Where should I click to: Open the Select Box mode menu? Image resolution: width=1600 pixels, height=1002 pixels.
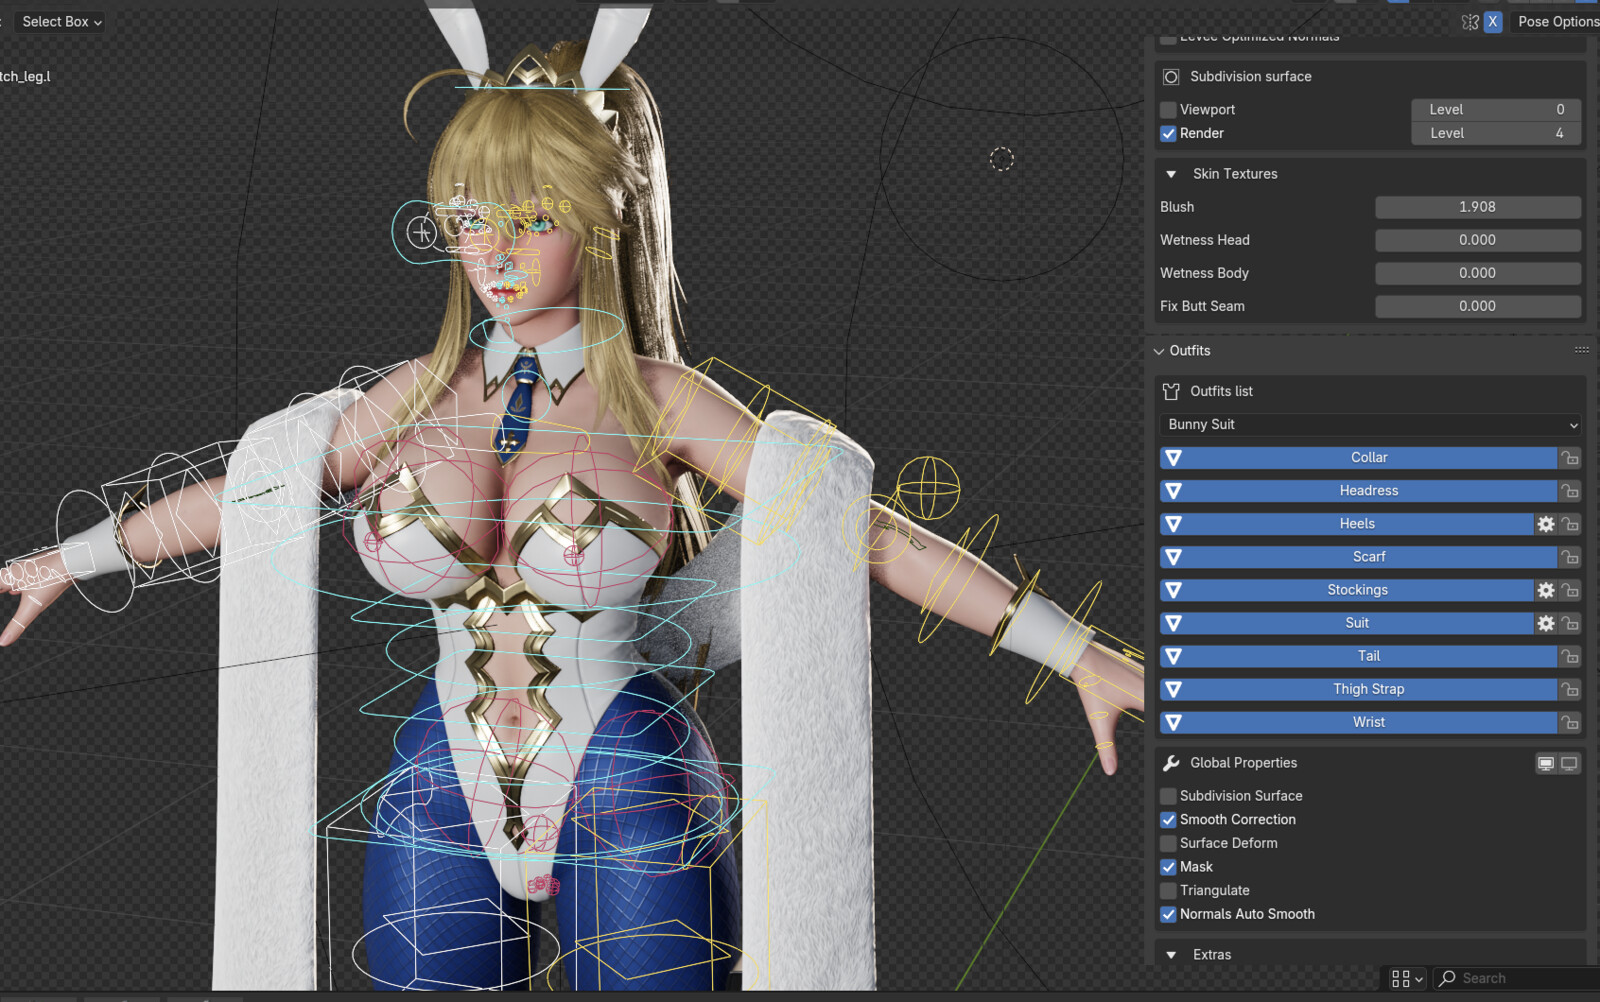point(58,21)
